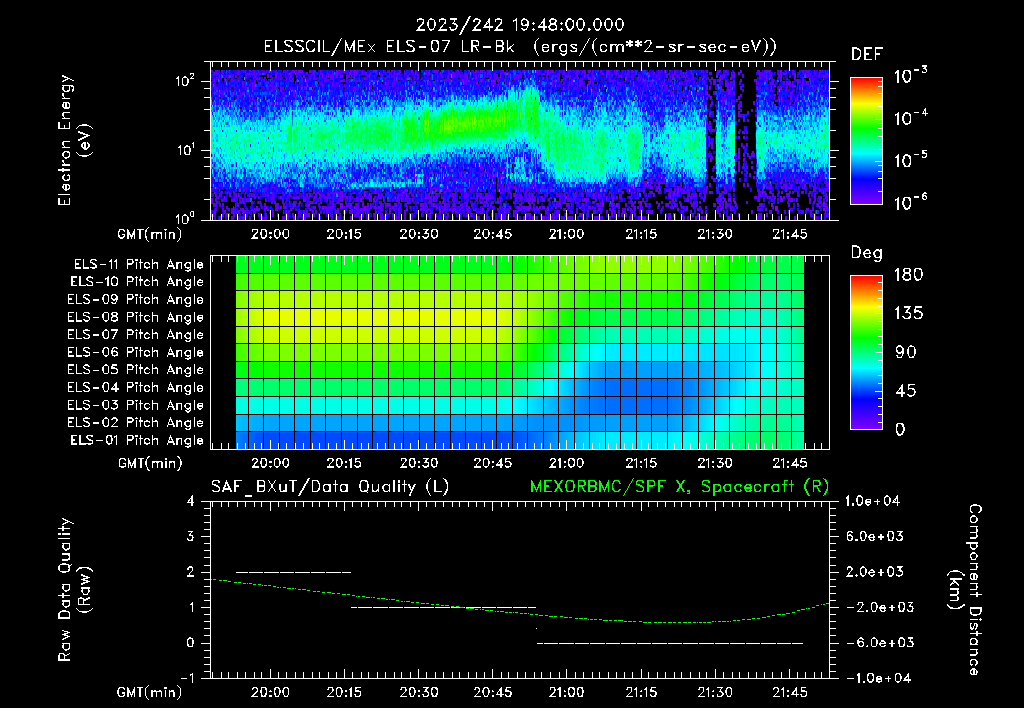This screenshot has height=708, width=1024.
Task: Select the 10^-6 tick on DEF scale
Action: click(910, 202)
